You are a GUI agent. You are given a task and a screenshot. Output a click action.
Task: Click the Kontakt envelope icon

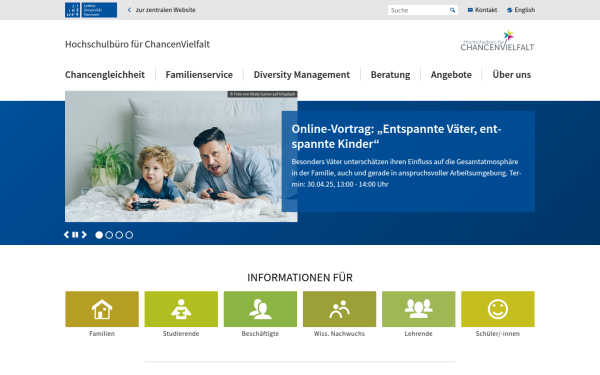(470, 10)
